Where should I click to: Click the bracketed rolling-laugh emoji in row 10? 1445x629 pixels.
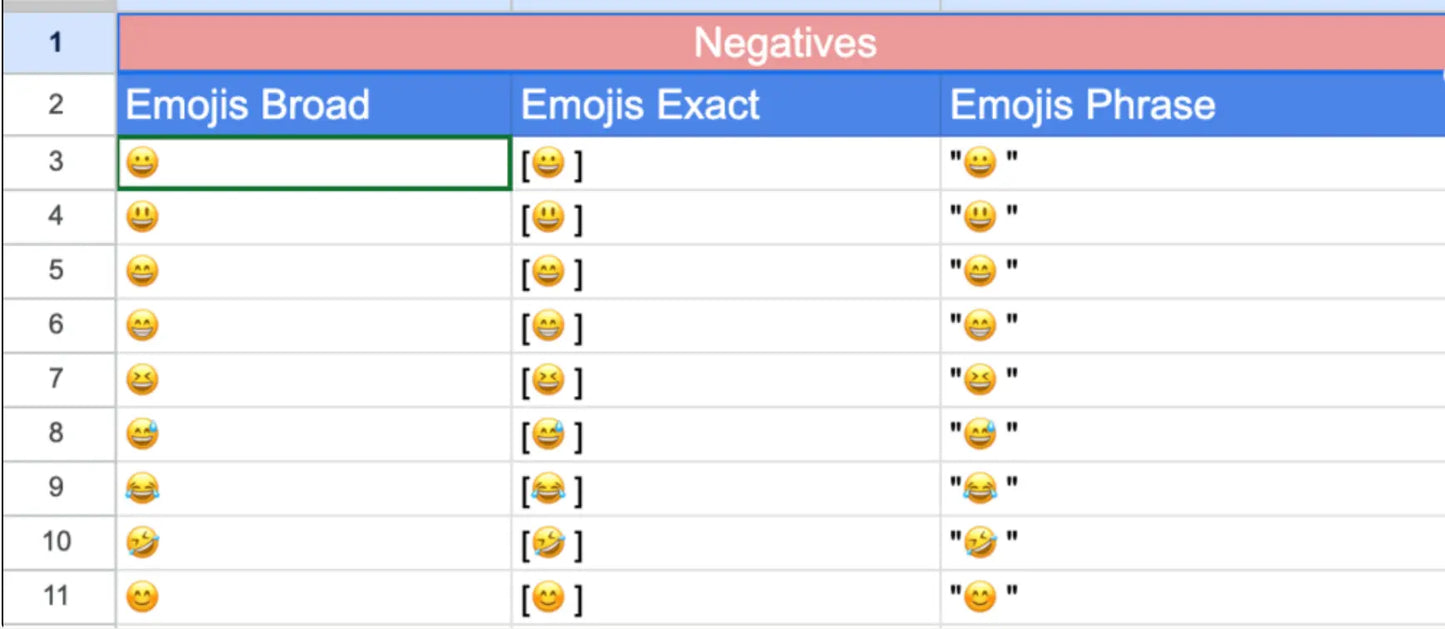(551, 544)
